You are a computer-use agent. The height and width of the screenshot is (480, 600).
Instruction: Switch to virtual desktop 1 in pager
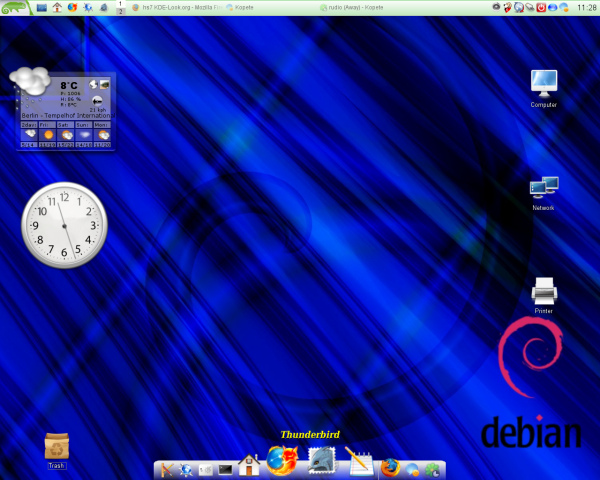click(120, 4)
